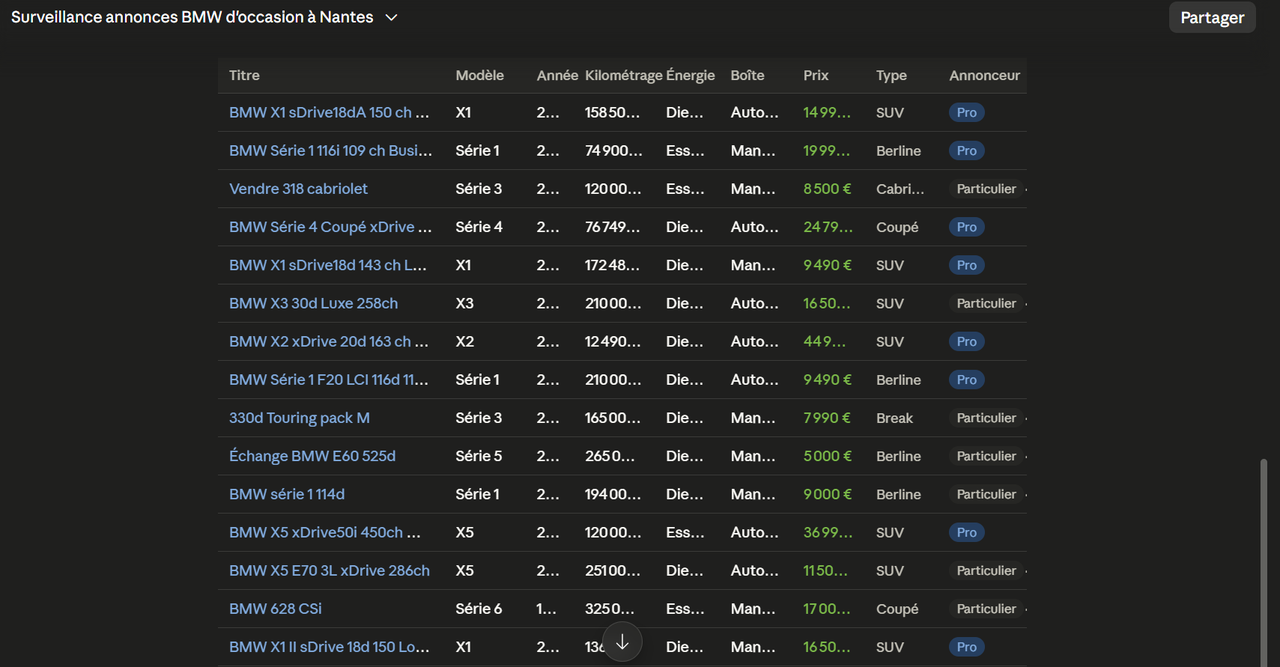Click the Série 5 model cell

point(479,456)
